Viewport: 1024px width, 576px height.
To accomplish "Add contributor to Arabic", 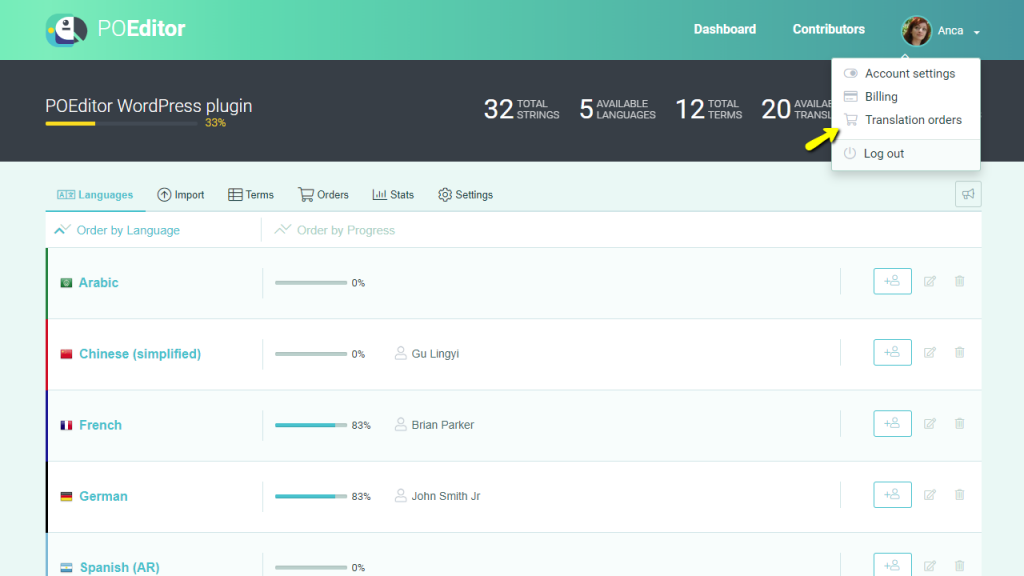I will tap(892, 281).
